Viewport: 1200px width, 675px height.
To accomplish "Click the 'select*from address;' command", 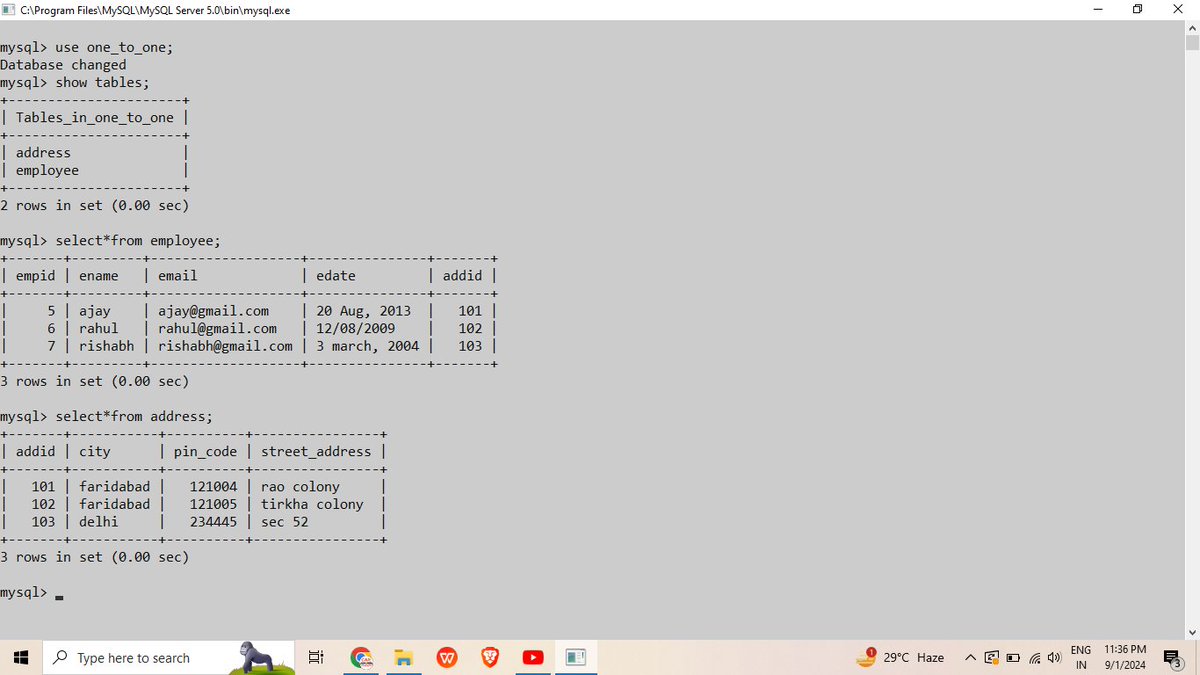I will click(134, 415).
